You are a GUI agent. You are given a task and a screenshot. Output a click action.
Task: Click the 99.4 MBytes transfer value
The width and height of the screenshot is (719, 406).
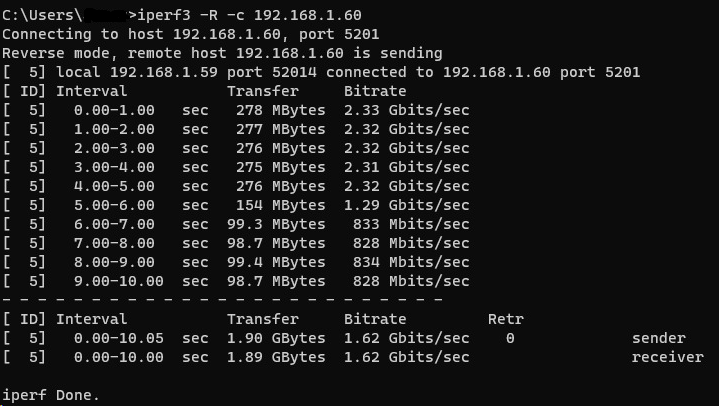(x=276, y=262)
